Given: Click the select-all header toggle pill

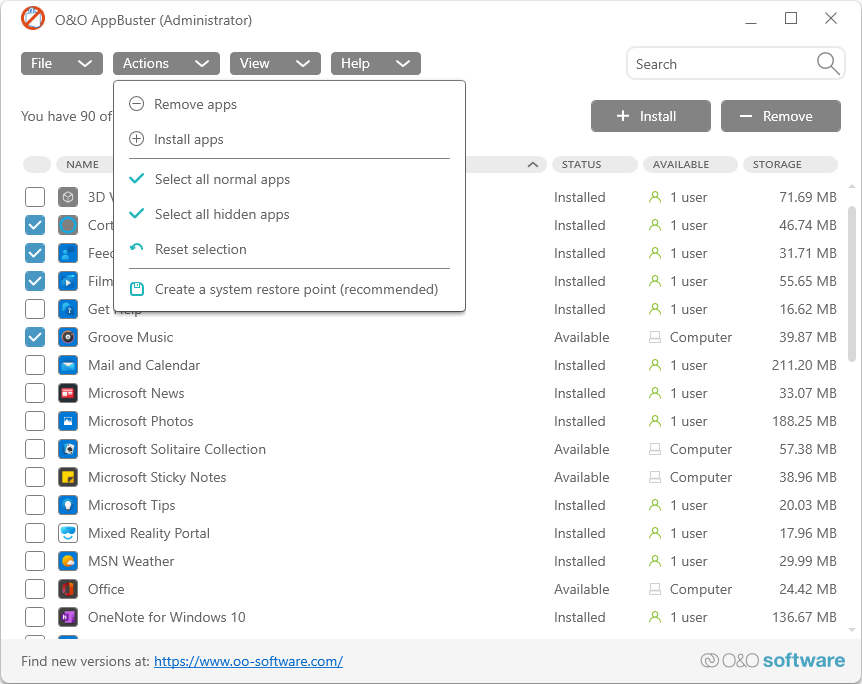Looking at the screenshot, I should point(37,164).
